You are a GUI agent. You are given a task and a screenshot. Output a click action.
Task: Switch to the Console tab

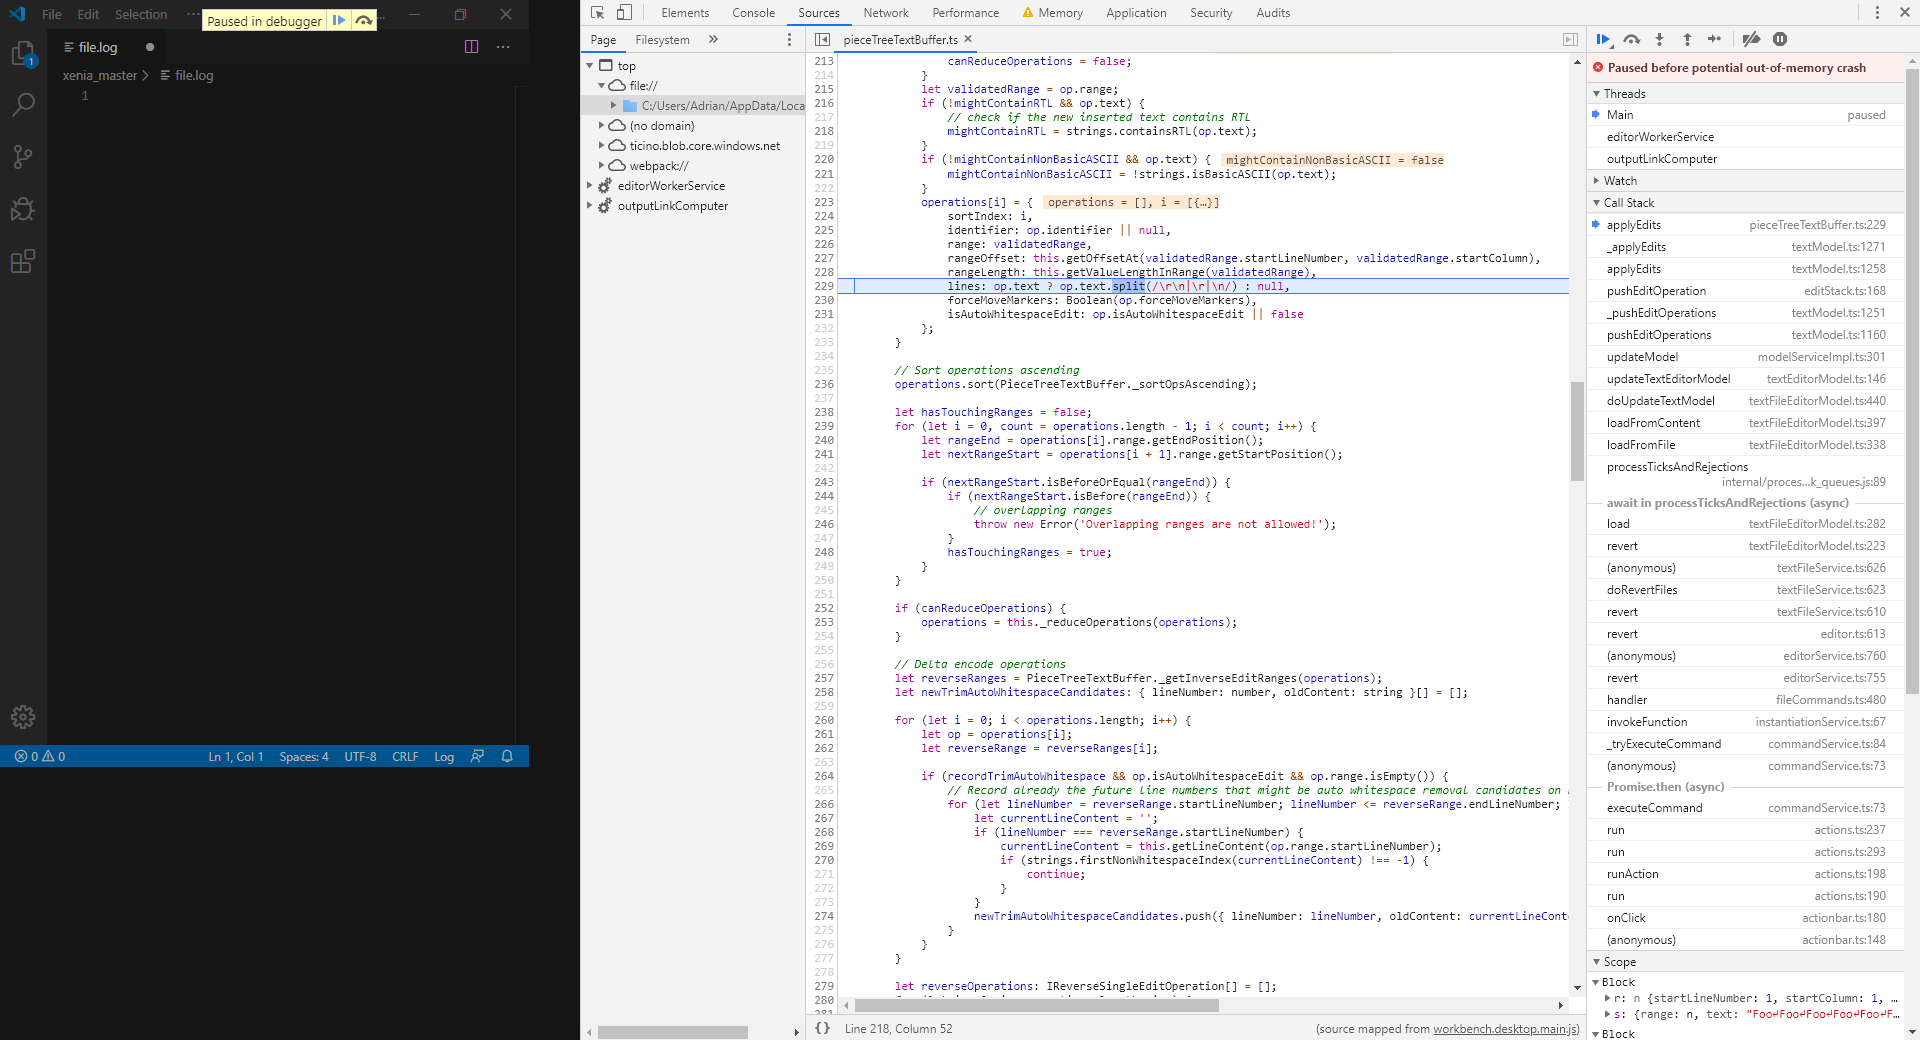[752, 12]
